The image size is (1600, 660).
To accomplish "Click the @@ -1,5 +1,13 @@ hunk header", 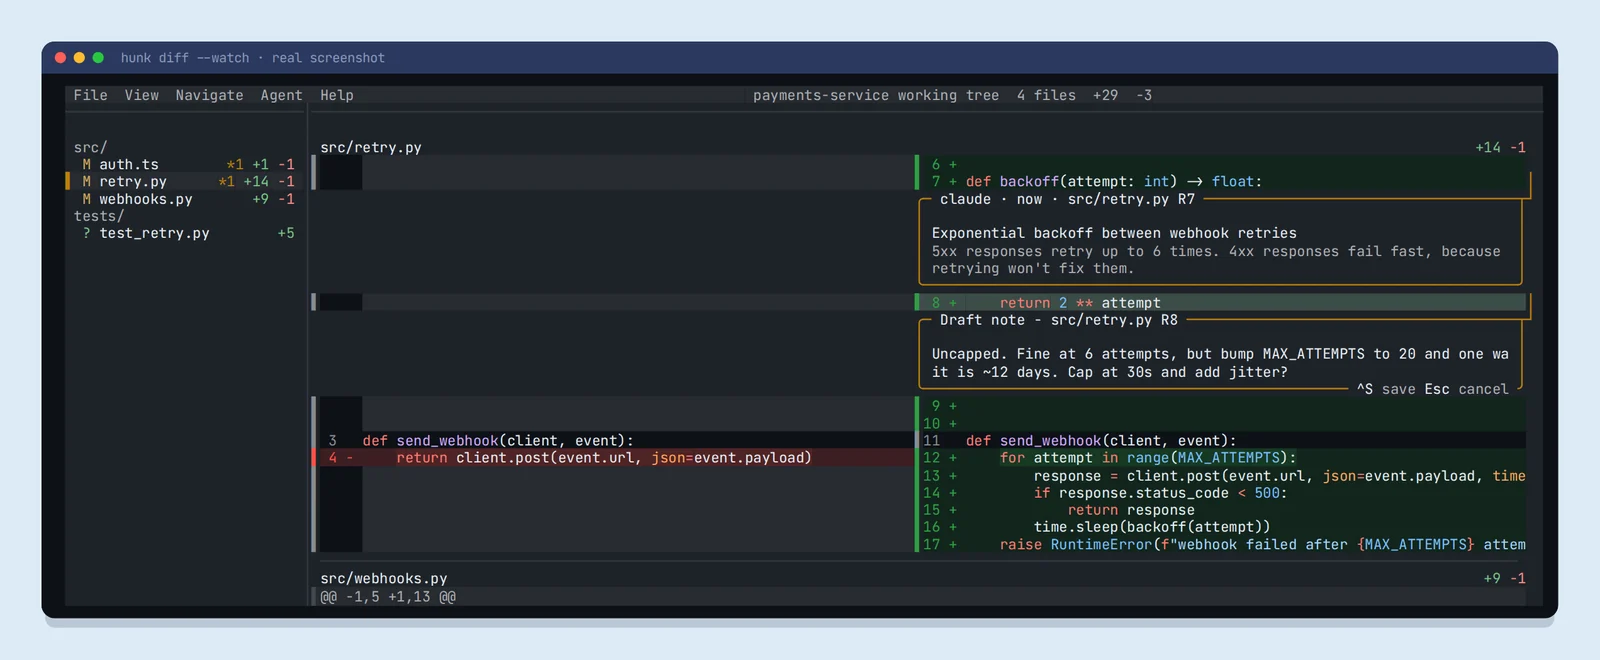I will 388,597.
